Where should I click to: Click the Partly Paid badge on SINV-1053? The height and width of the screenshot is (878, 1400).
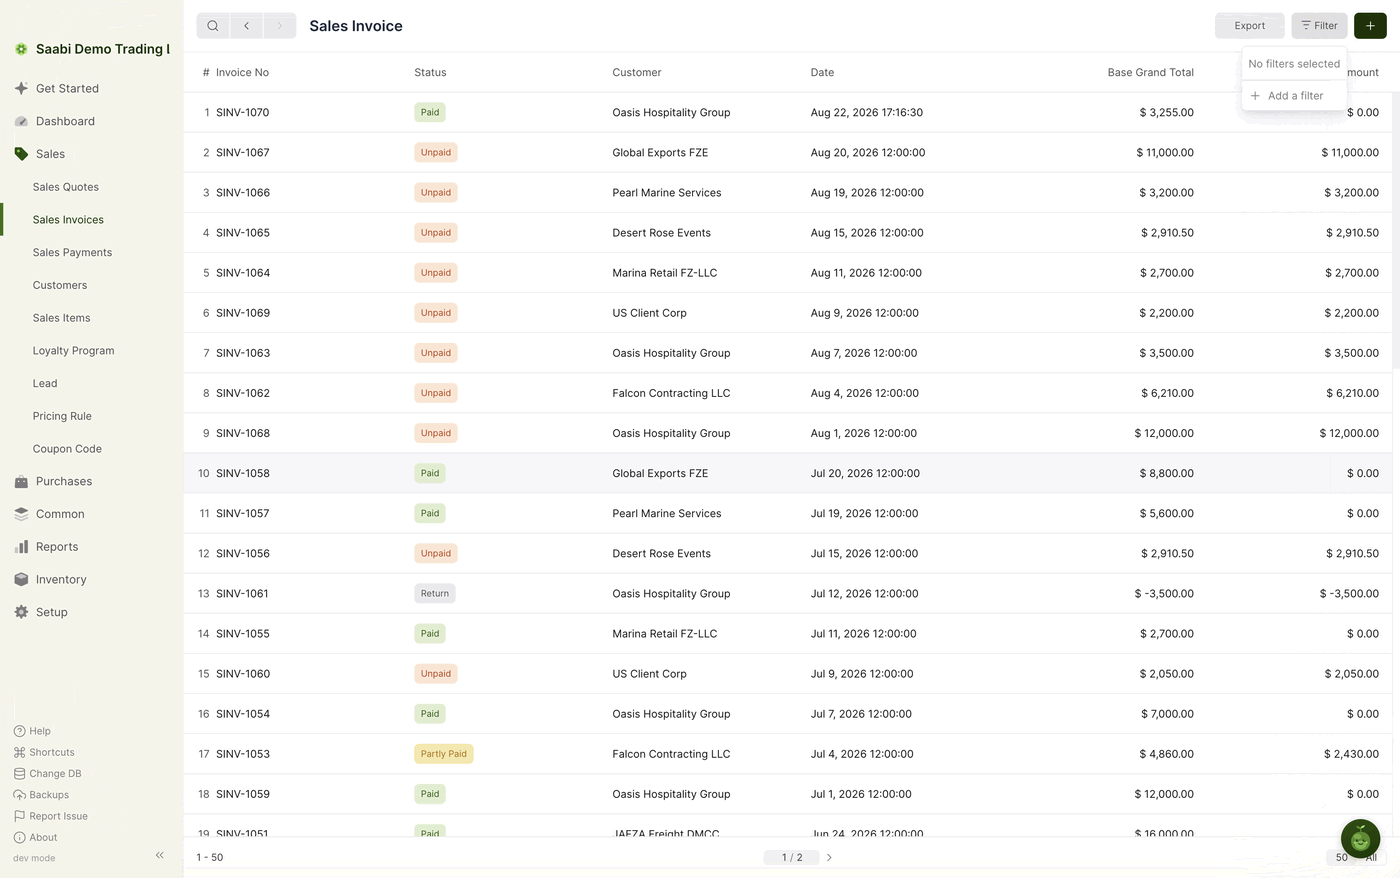tap(444, 754)
